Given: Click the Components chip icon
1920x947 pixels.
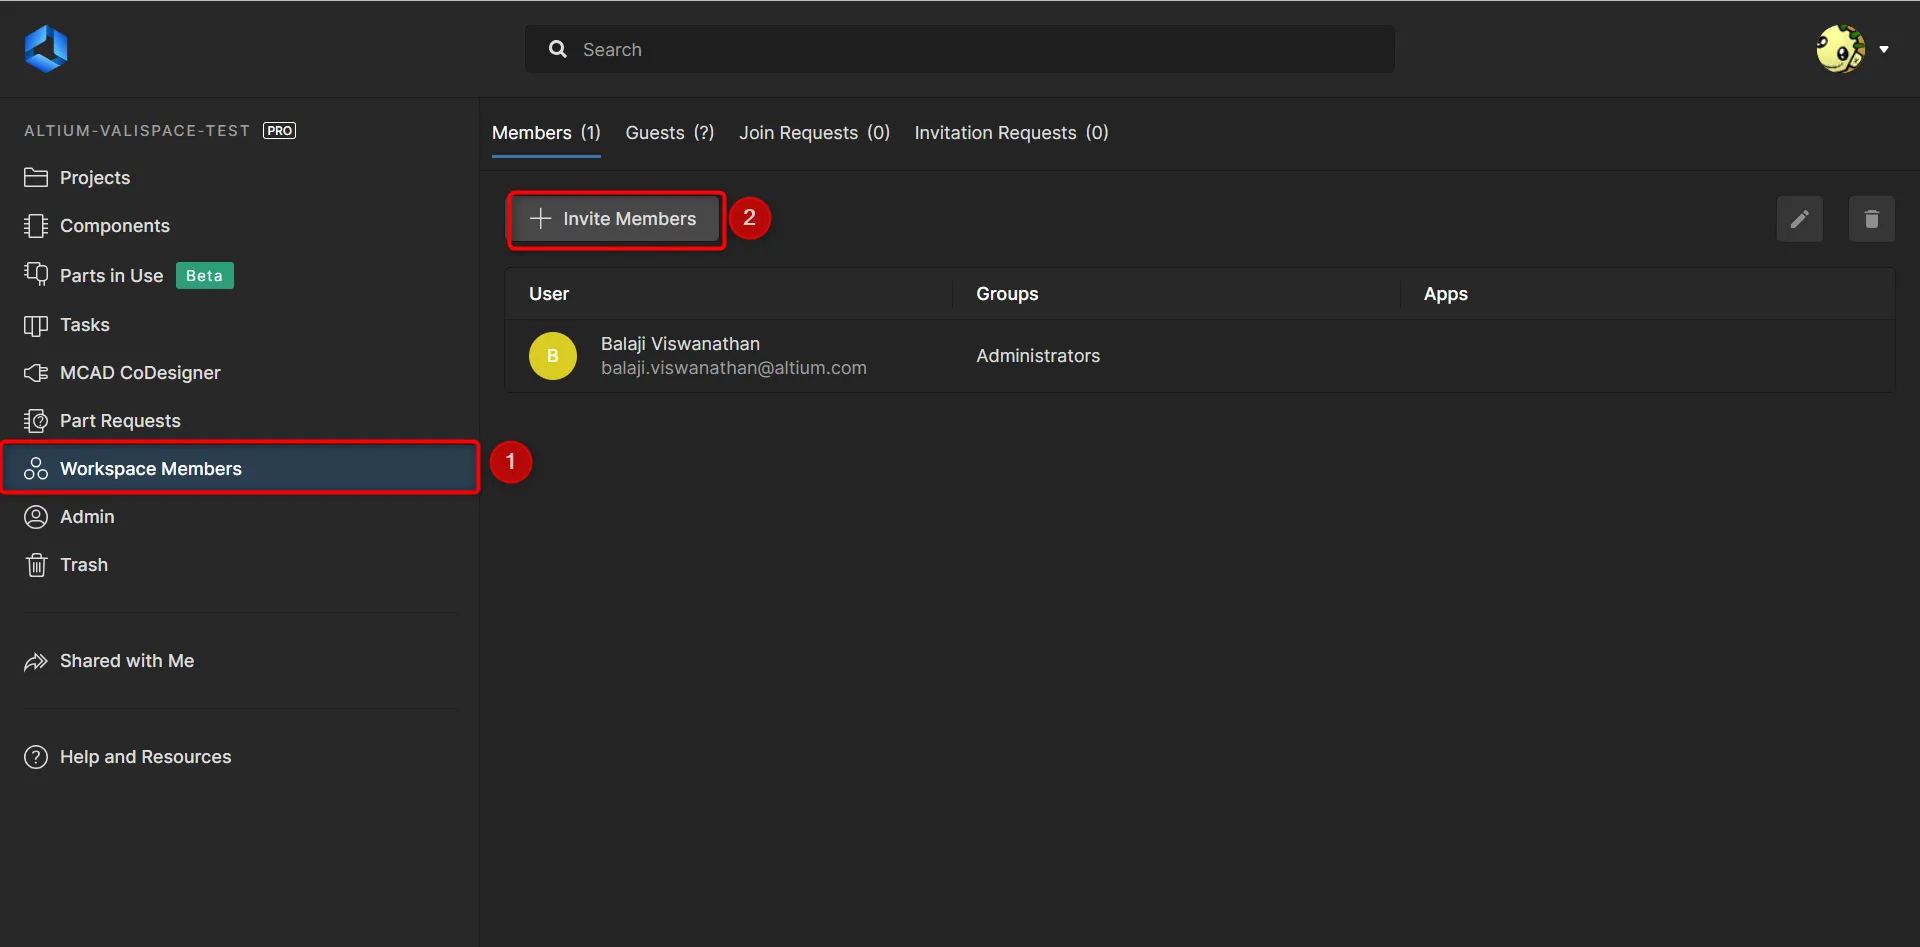Looking at the screenshot, I should click(x=36, y=226).
